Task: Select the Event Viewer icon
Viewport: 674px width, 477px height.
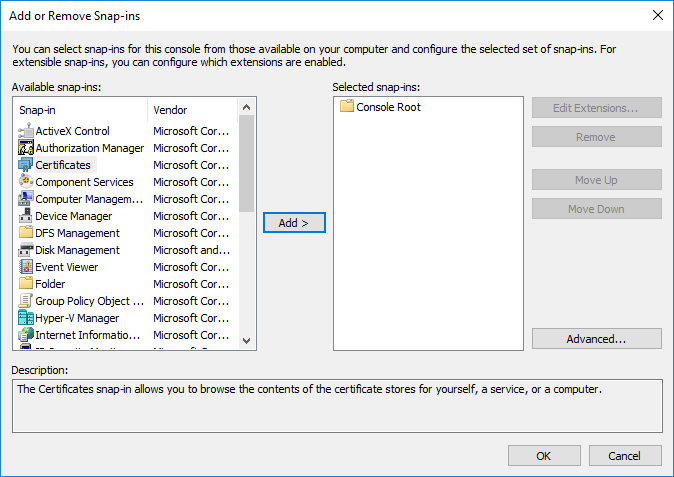Action: click(x=26, y=267)
